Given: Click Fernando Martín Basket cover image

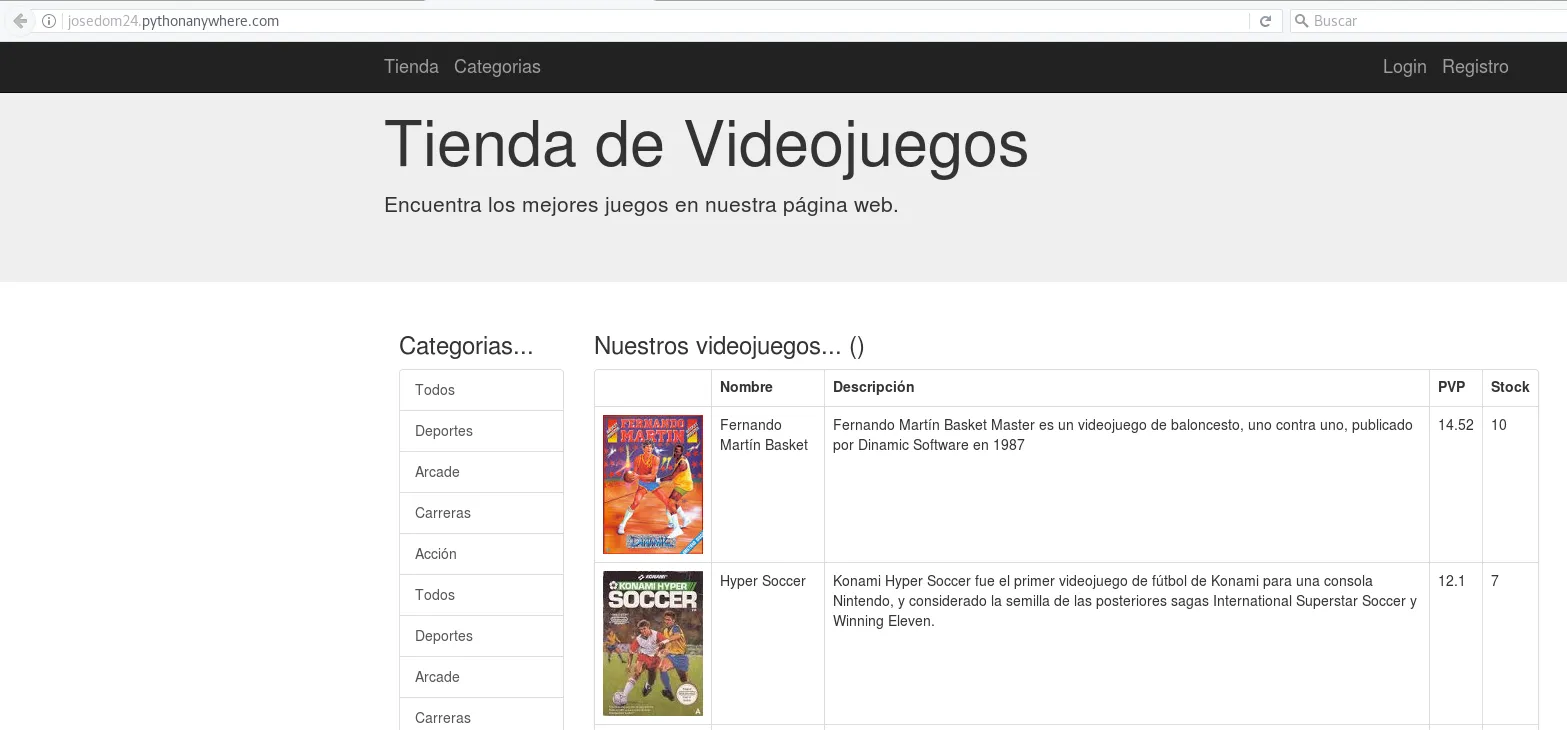Looking at the screenshot, I should (653, 484).
